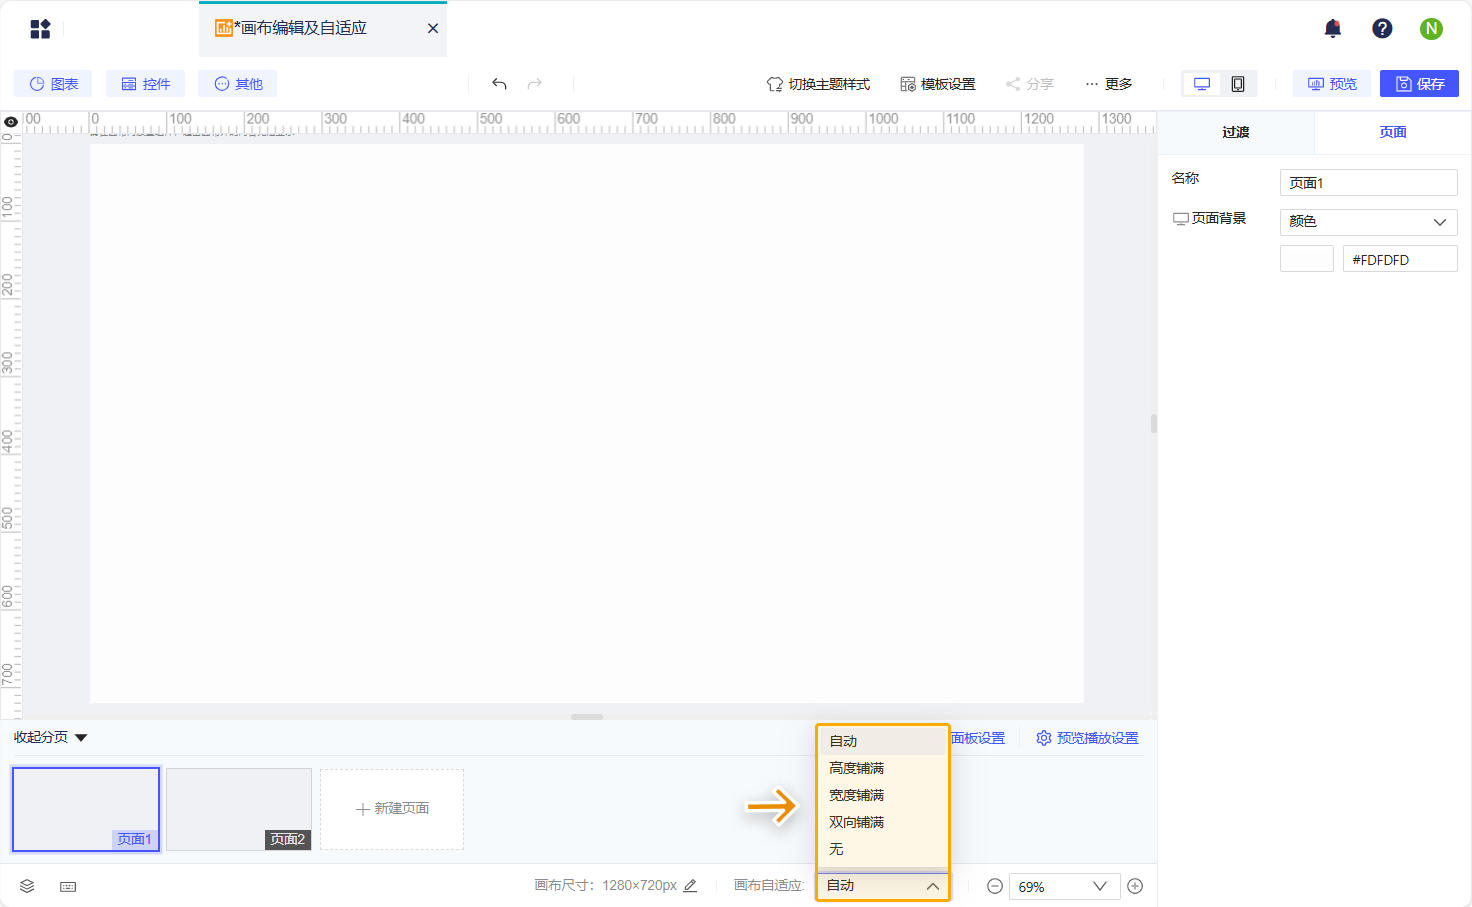Viewport: 1472px width, 907px height.
Task: Click the 名称 label
Action: tap(1185, 178)
